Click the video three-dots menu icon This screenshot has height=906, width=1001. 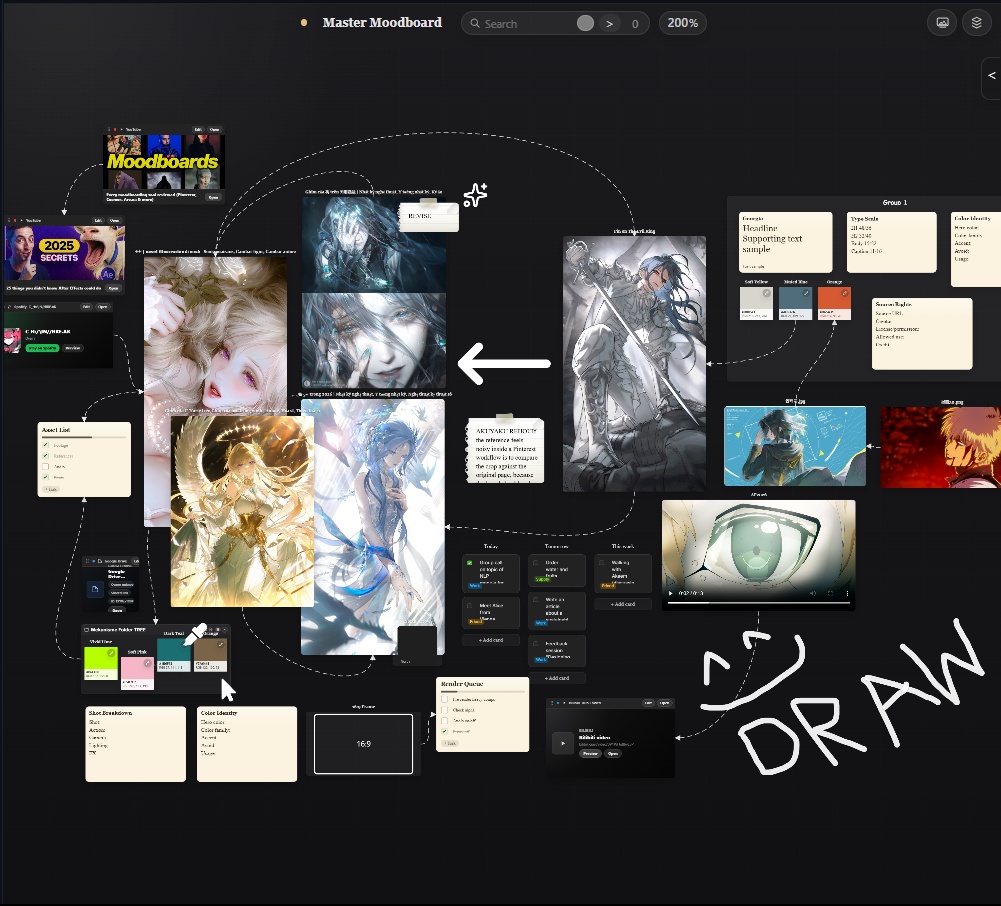(847, 593)
